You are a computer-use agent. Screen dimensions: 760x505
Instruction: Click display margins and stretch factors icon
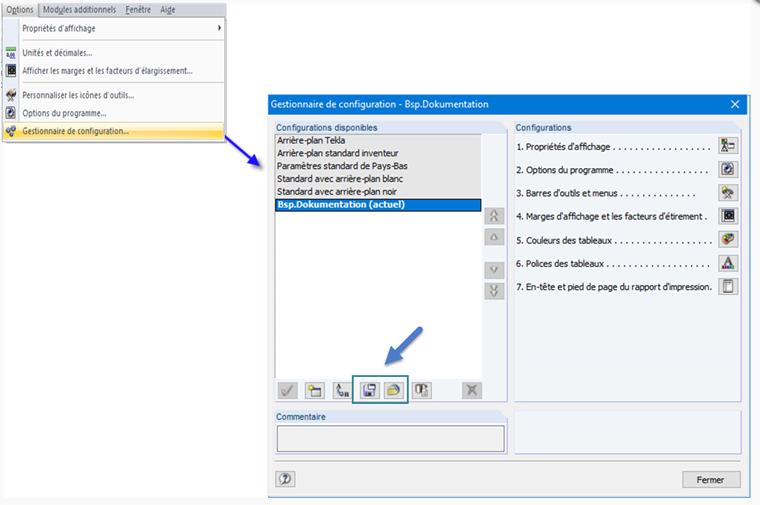(x=728, y=216)
